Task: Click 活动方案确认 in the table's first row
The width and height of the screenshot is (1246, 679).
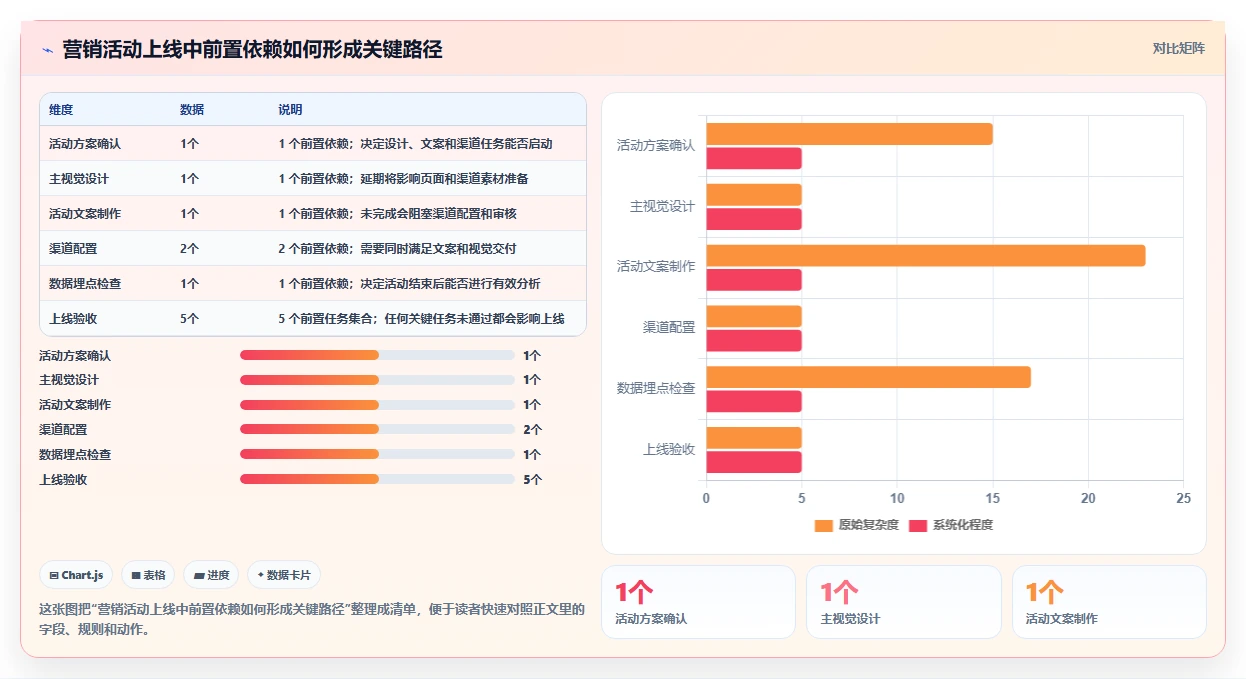Action: coord(85,144)
